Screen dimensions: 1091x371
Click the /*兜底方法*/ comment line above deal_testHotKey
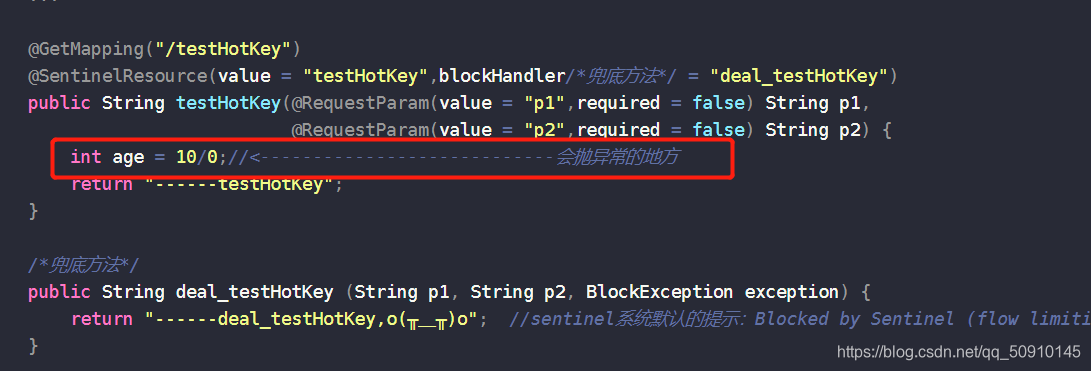coord(83,265)
